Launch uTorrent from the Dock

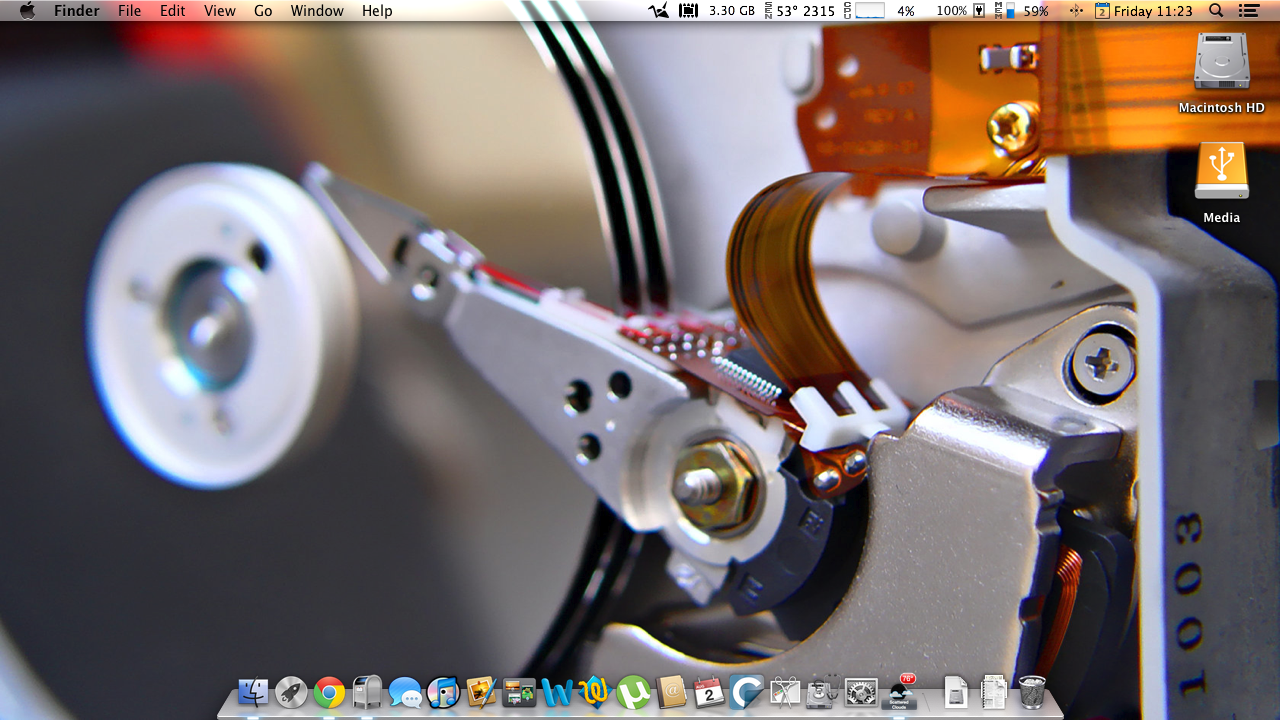[633, 692]
